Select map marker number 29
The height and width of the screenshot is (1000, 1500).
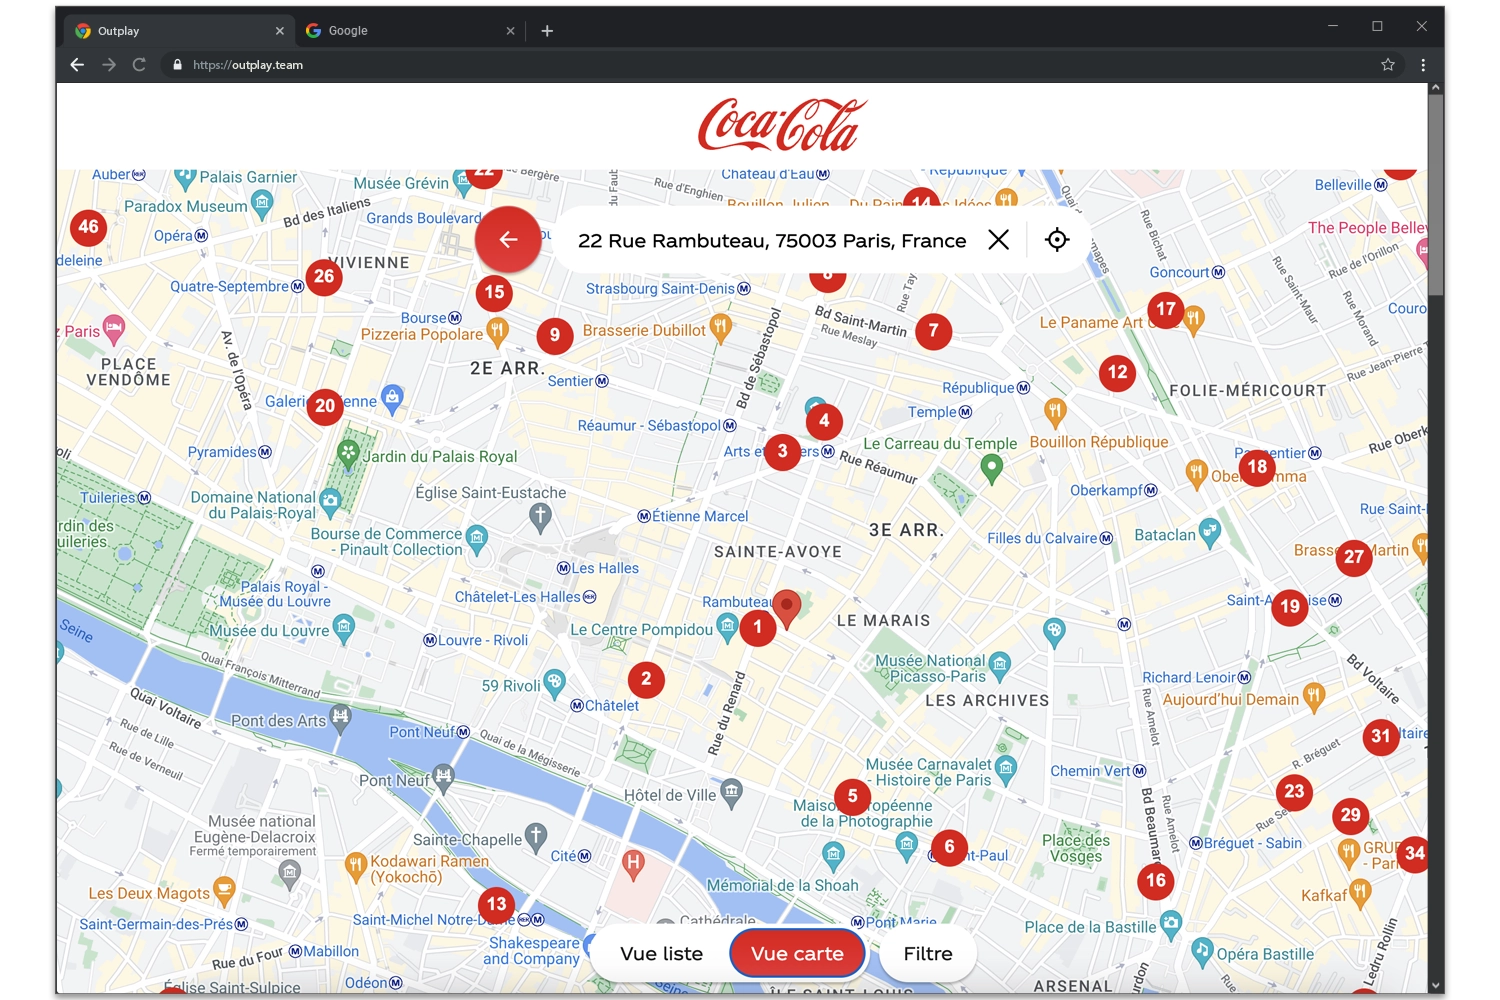coord(1350,816)
